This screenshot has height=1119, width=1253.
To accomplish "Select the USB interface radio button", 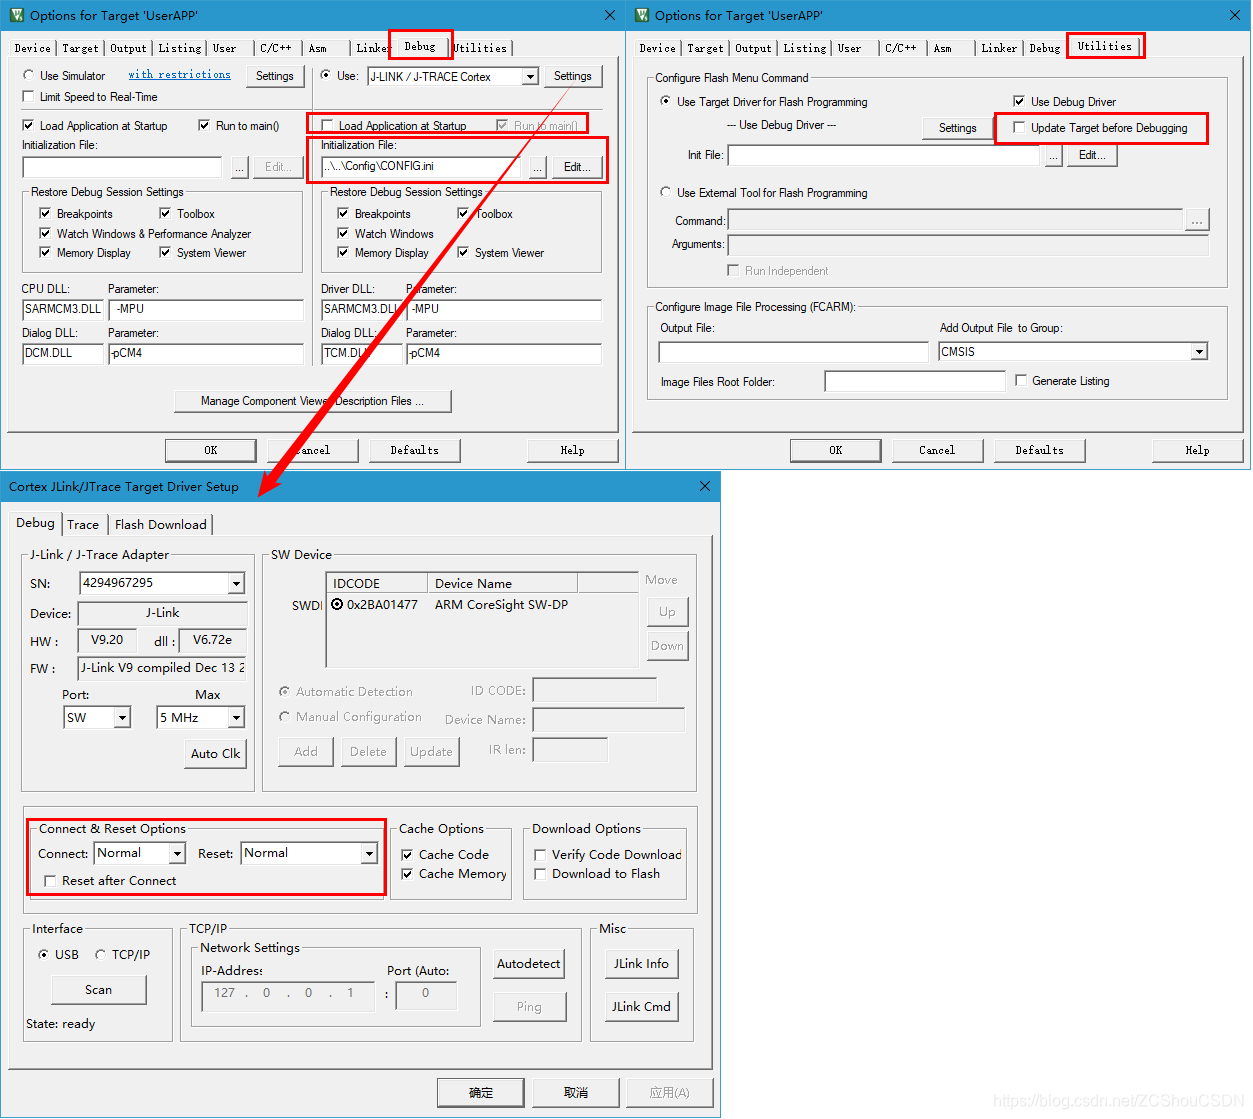I will point(43,955).
